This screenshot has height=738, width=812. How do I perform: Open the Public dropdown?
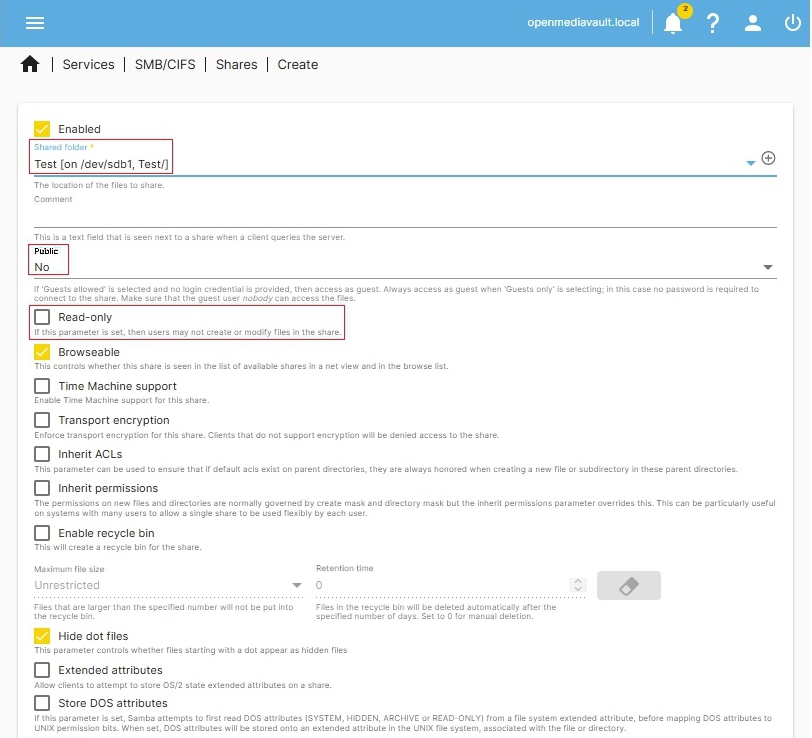pos(767,267)
